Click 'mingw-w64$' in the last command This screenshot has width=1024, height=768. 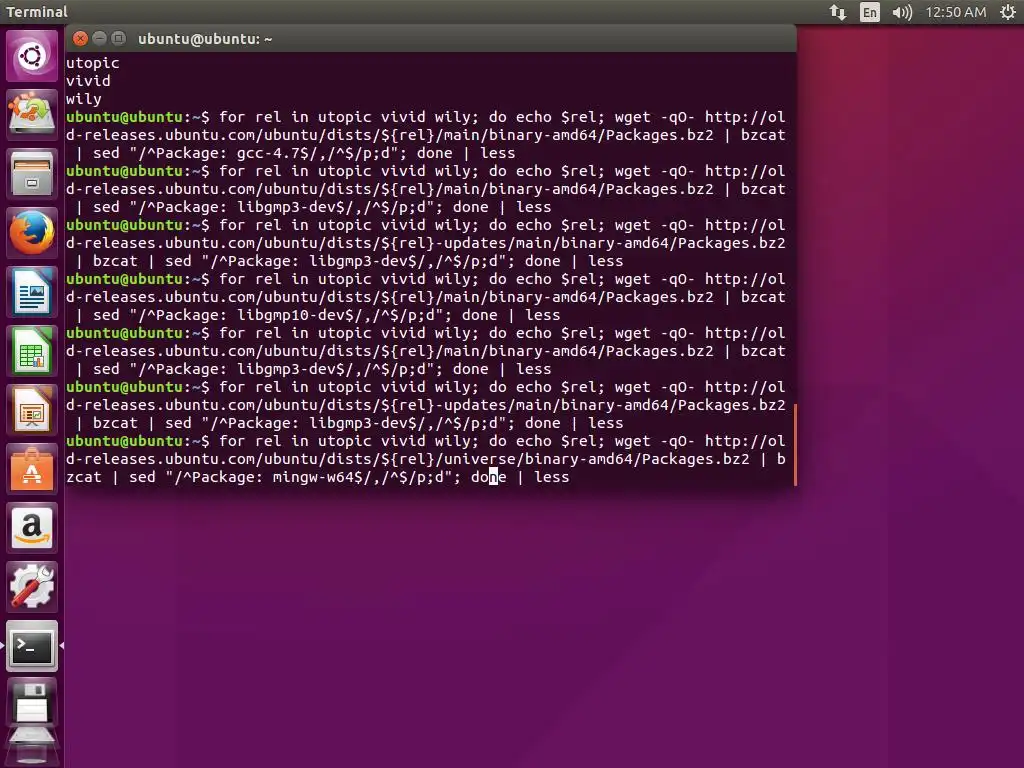point(317,477)
